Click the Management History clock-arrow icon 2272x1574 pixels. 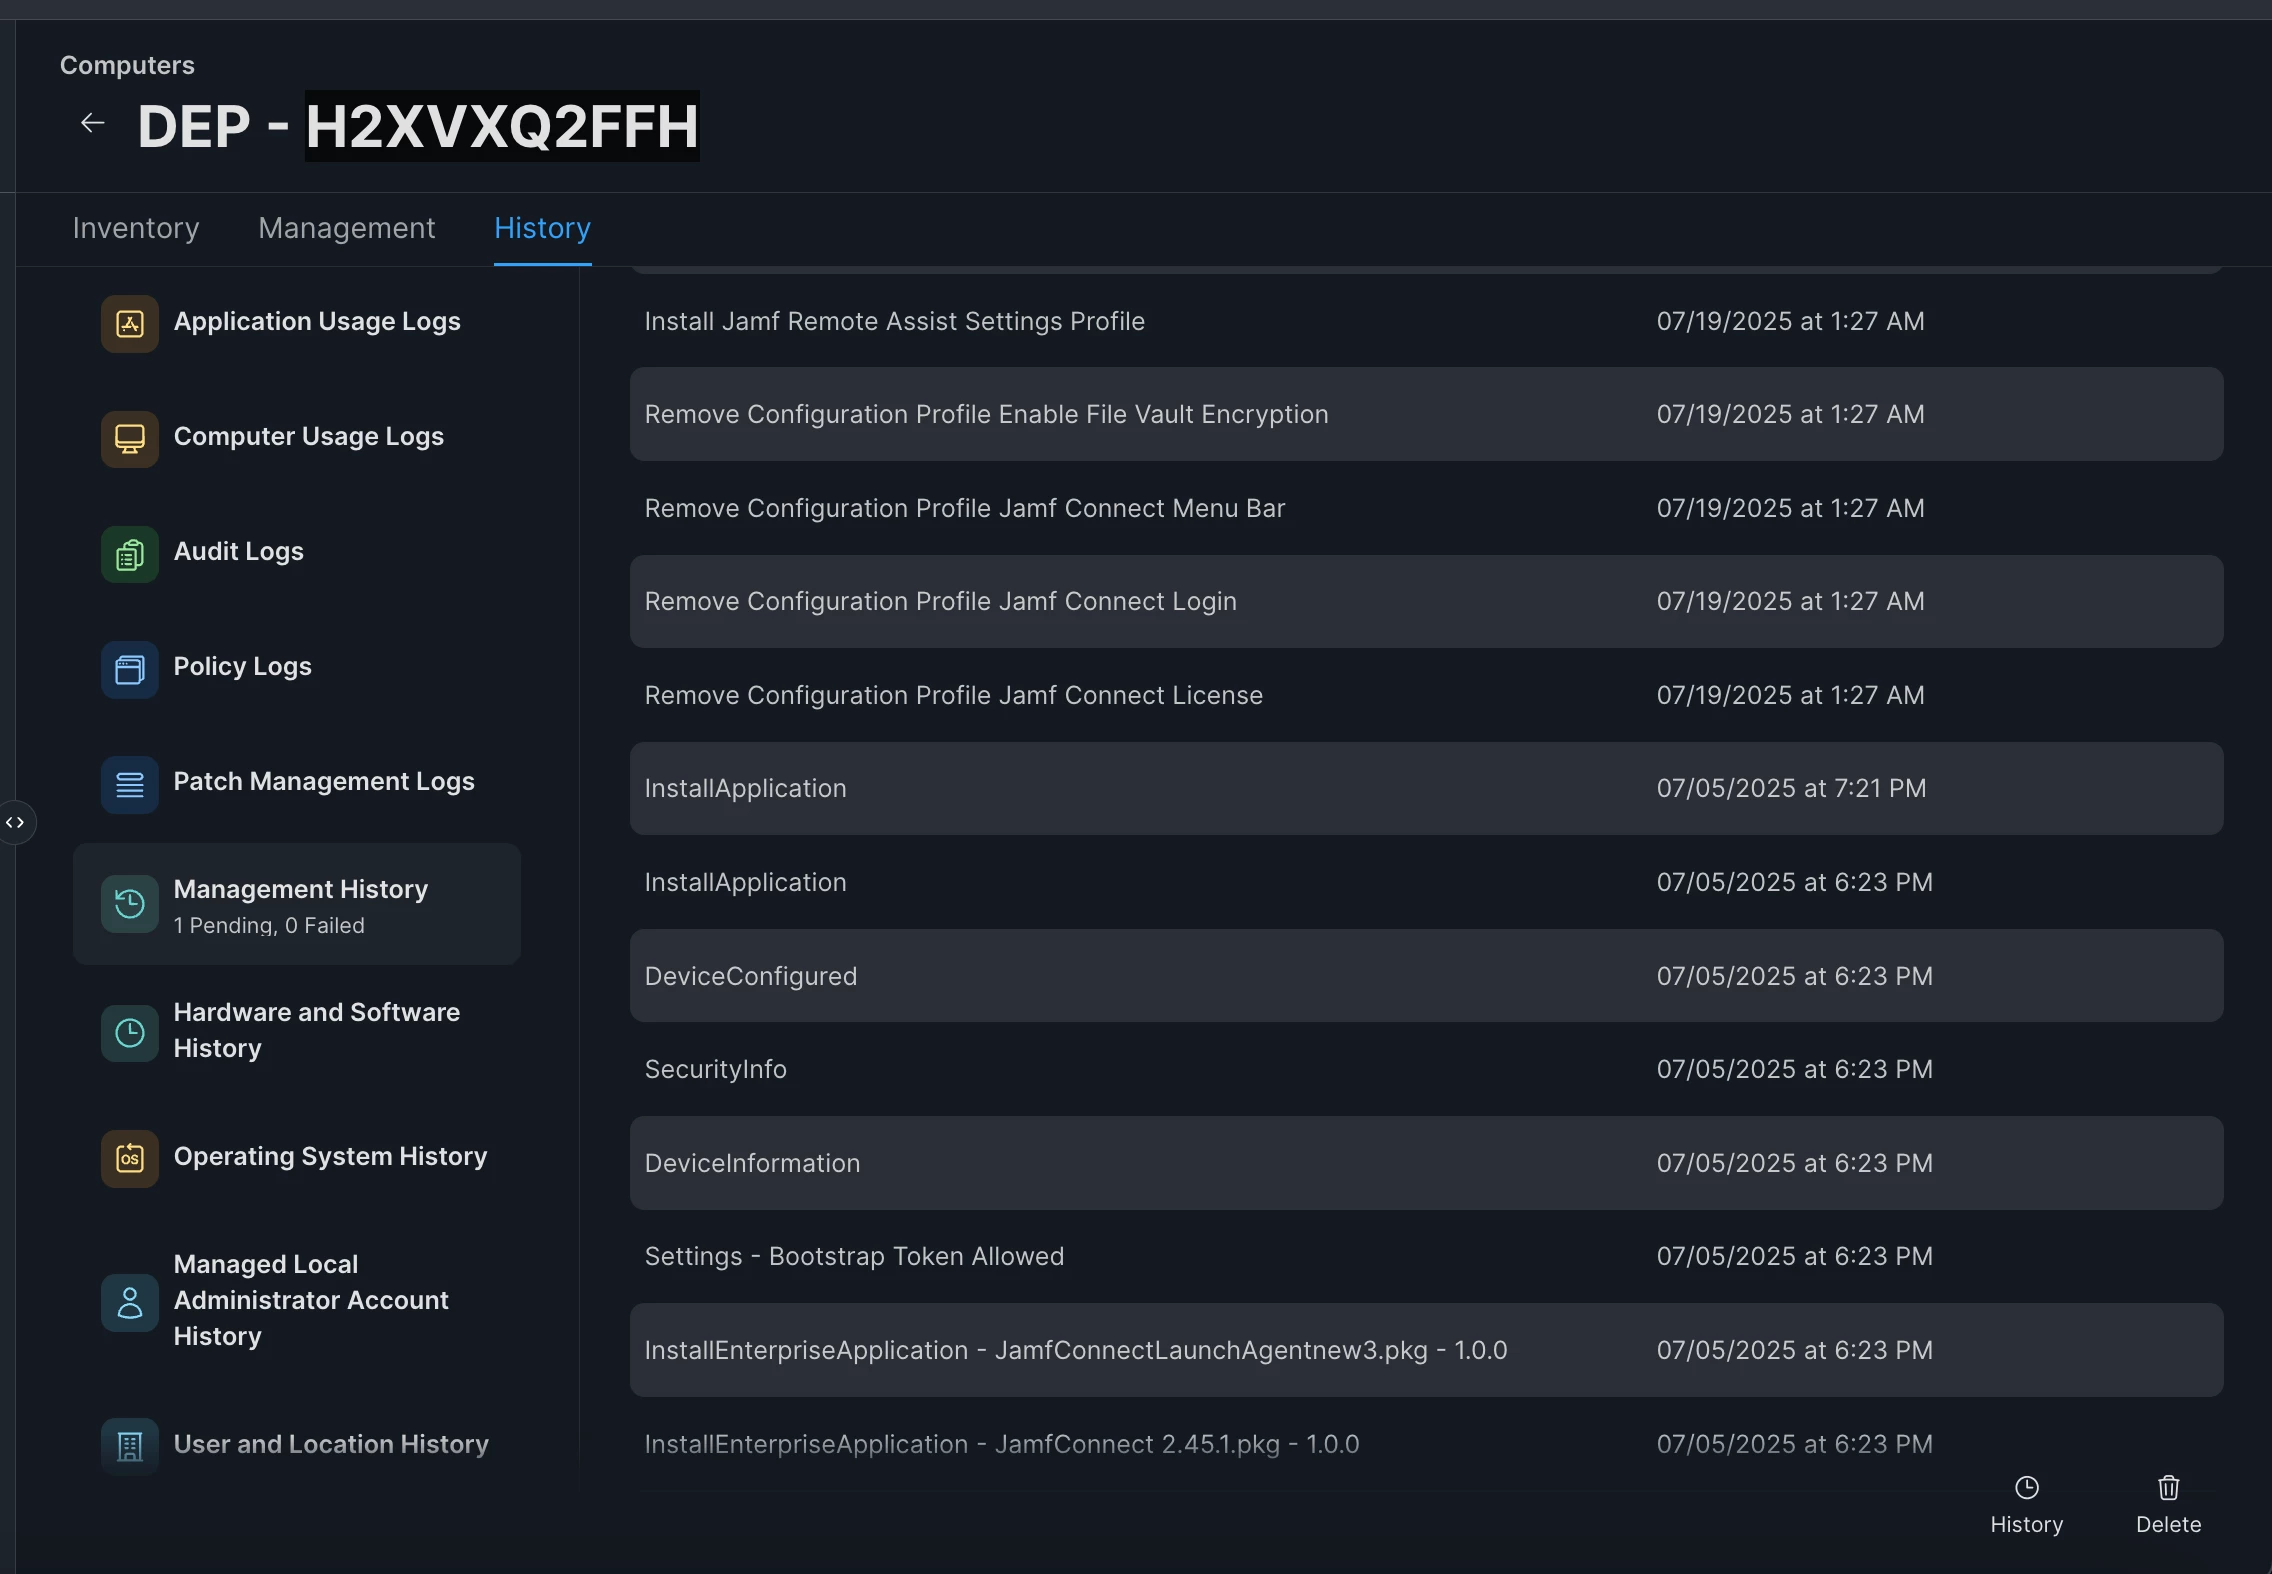pos(130,904)
